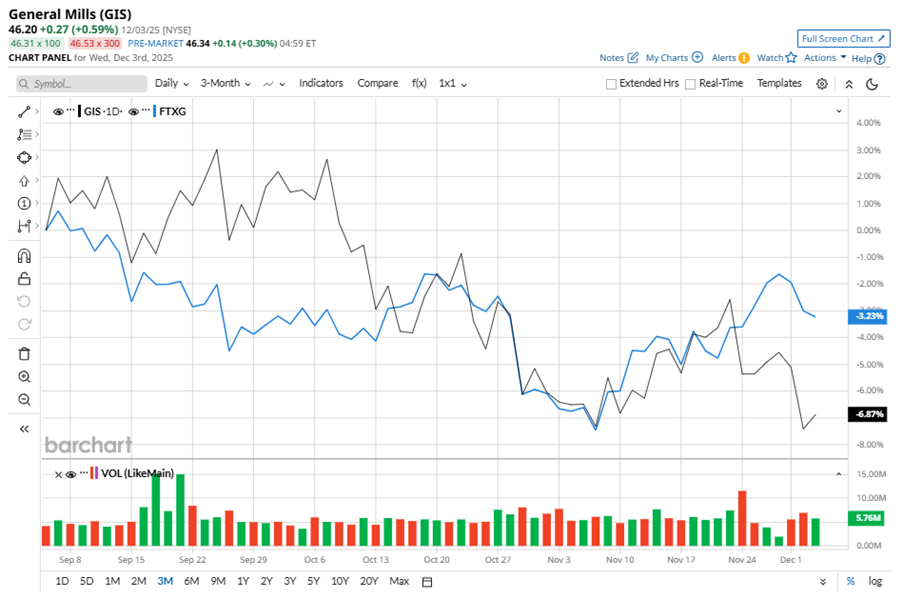Collapse the header with double up arrows
Viewport: 902px width, 599px height.
(849, 84)
